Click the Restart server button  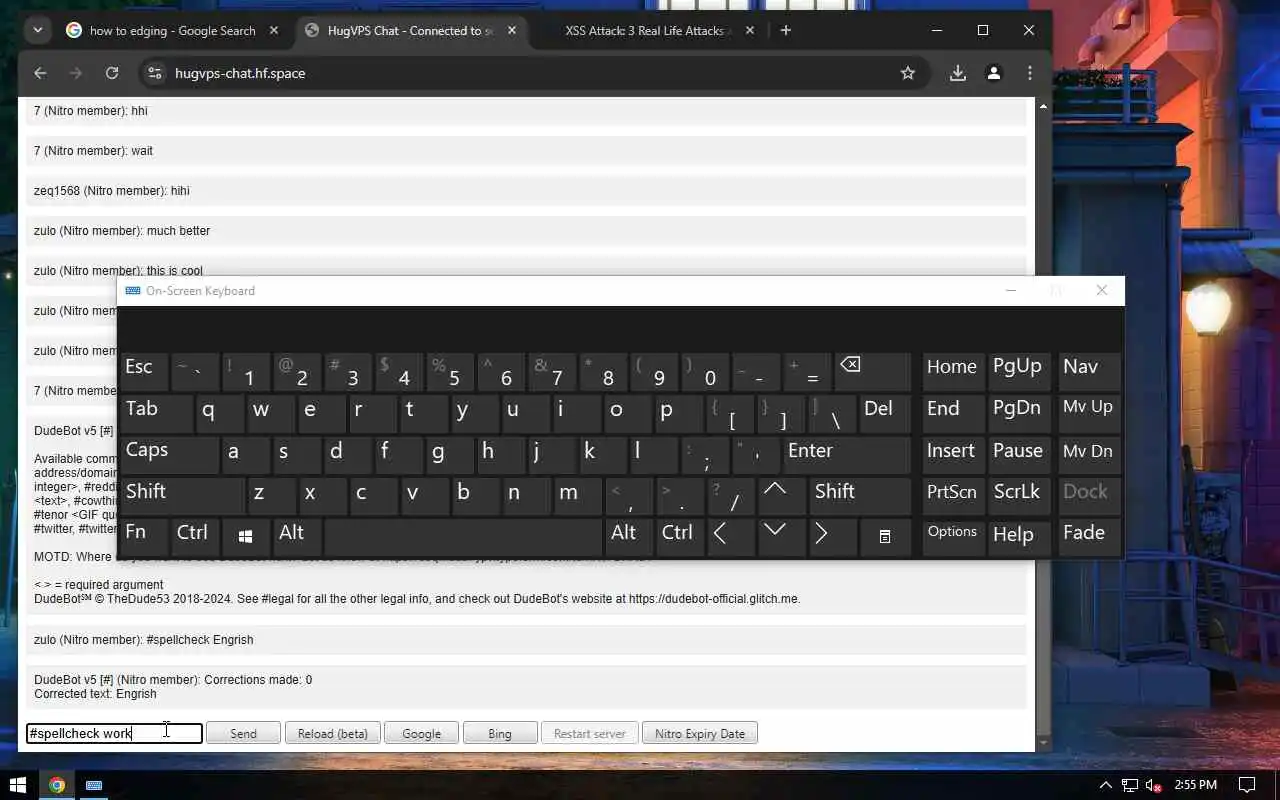(x=590, y=733)
